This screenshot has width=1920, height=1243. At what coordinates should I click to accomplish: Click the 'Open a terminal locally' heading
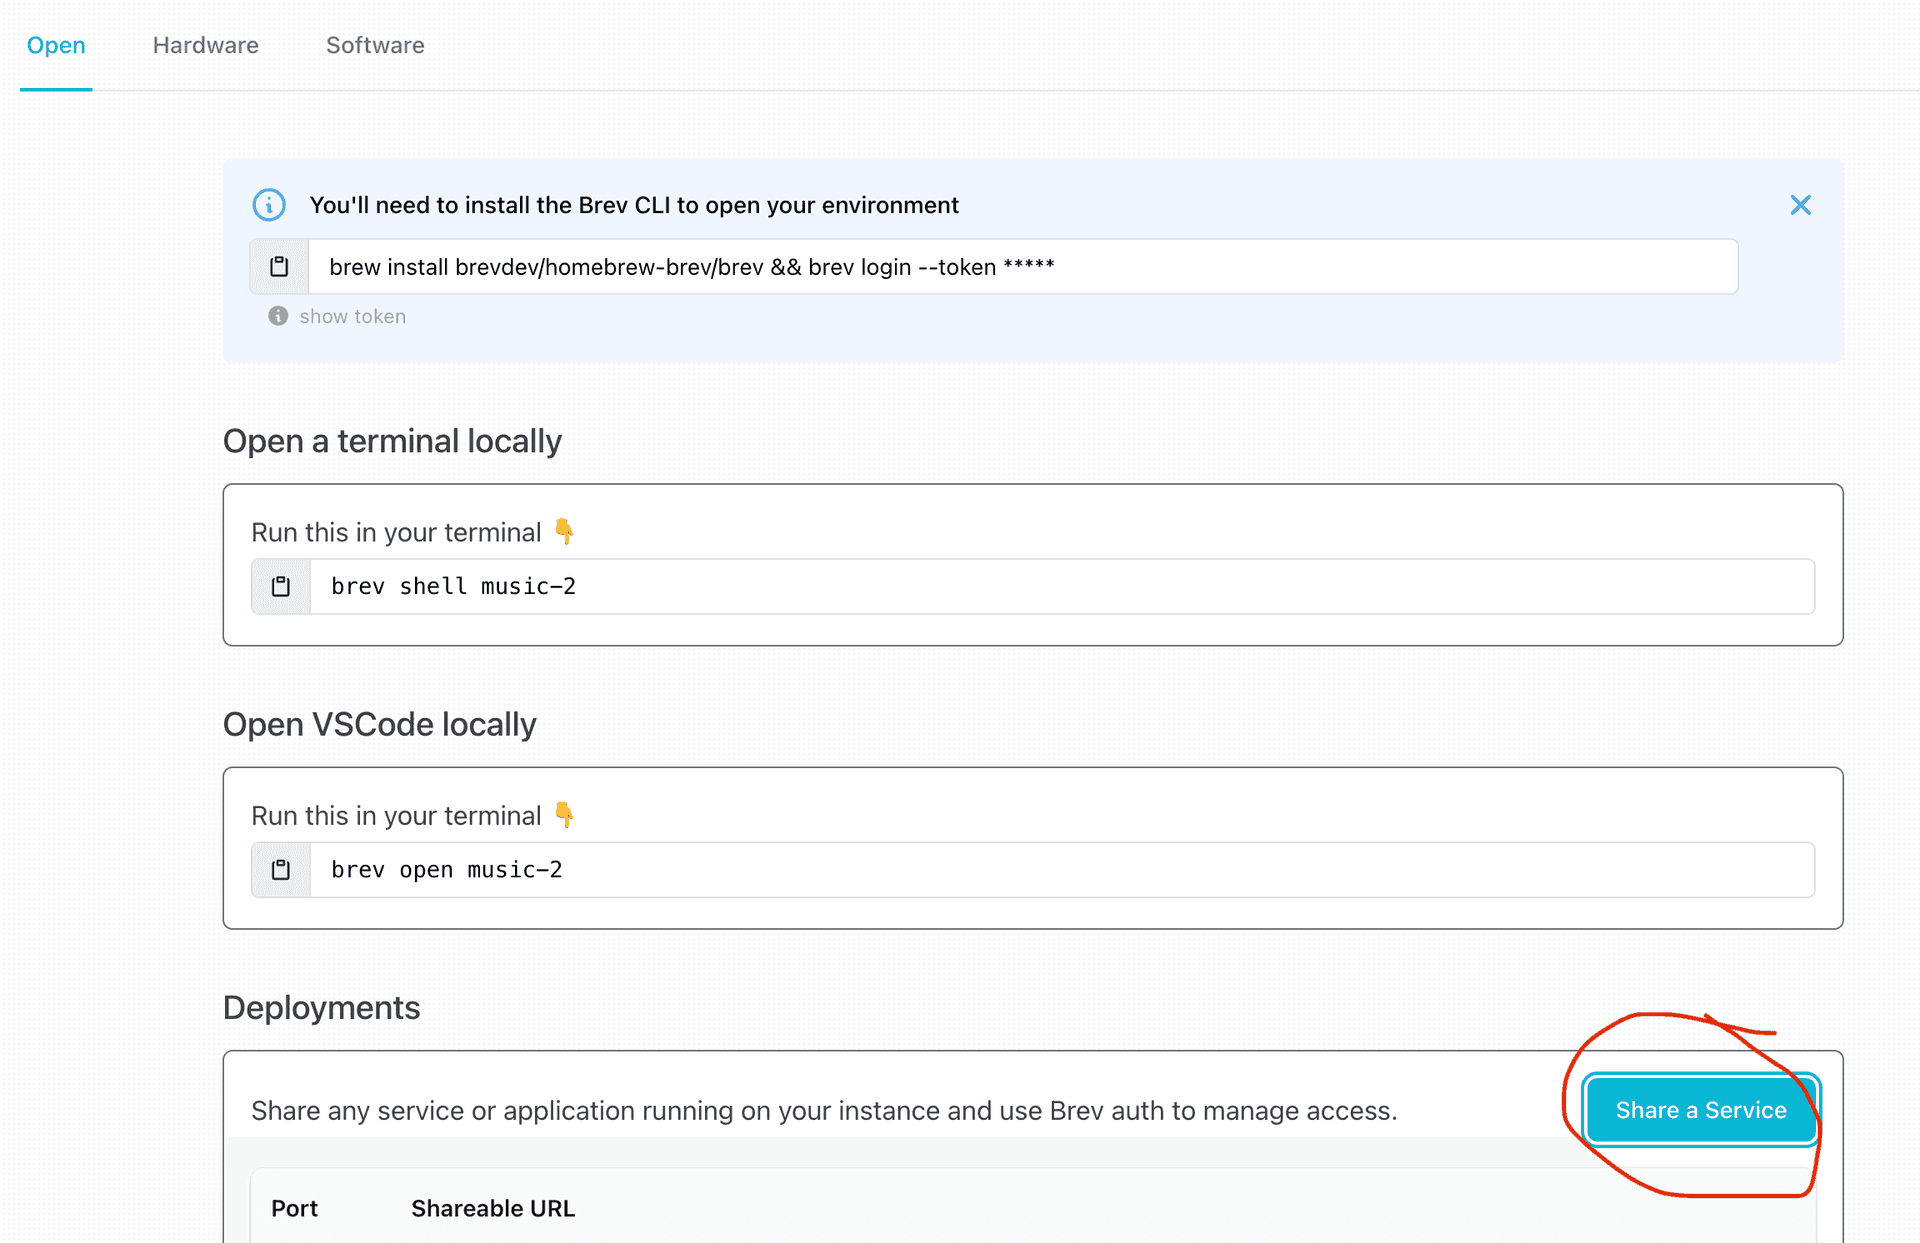[392, 441]
